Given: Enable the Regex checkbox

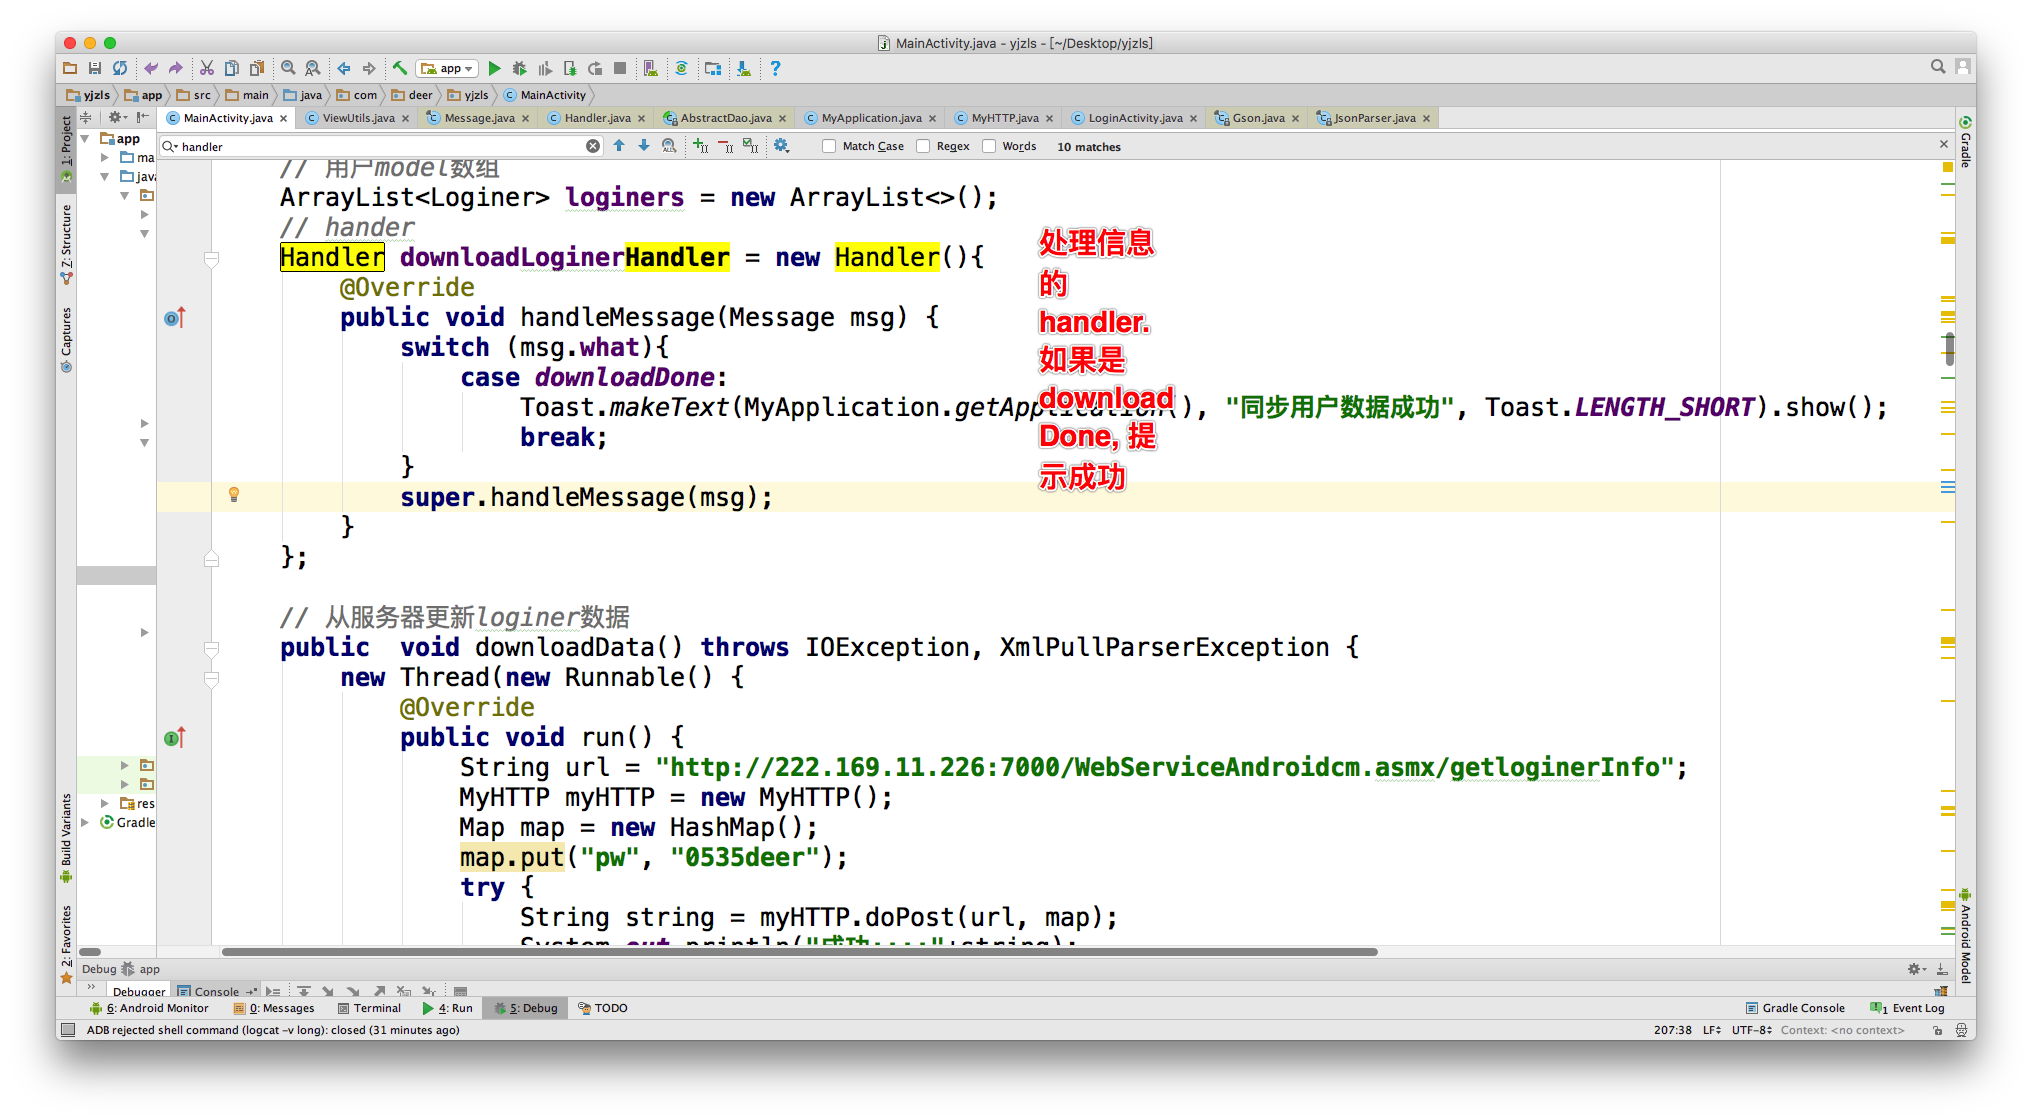Looking at the screenshot, I should coord(923,146).
